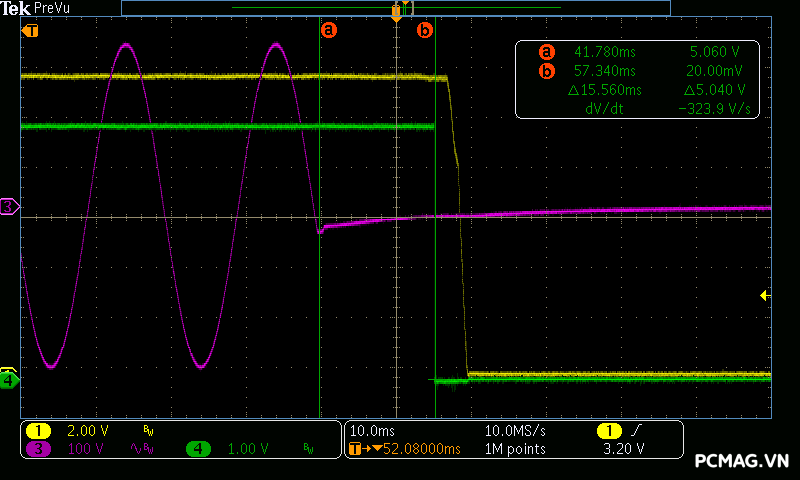The image size is (800, 480).
Task: Select the orange trigger position marker at top
Action: pyautogui.click(x=396, y=17)
